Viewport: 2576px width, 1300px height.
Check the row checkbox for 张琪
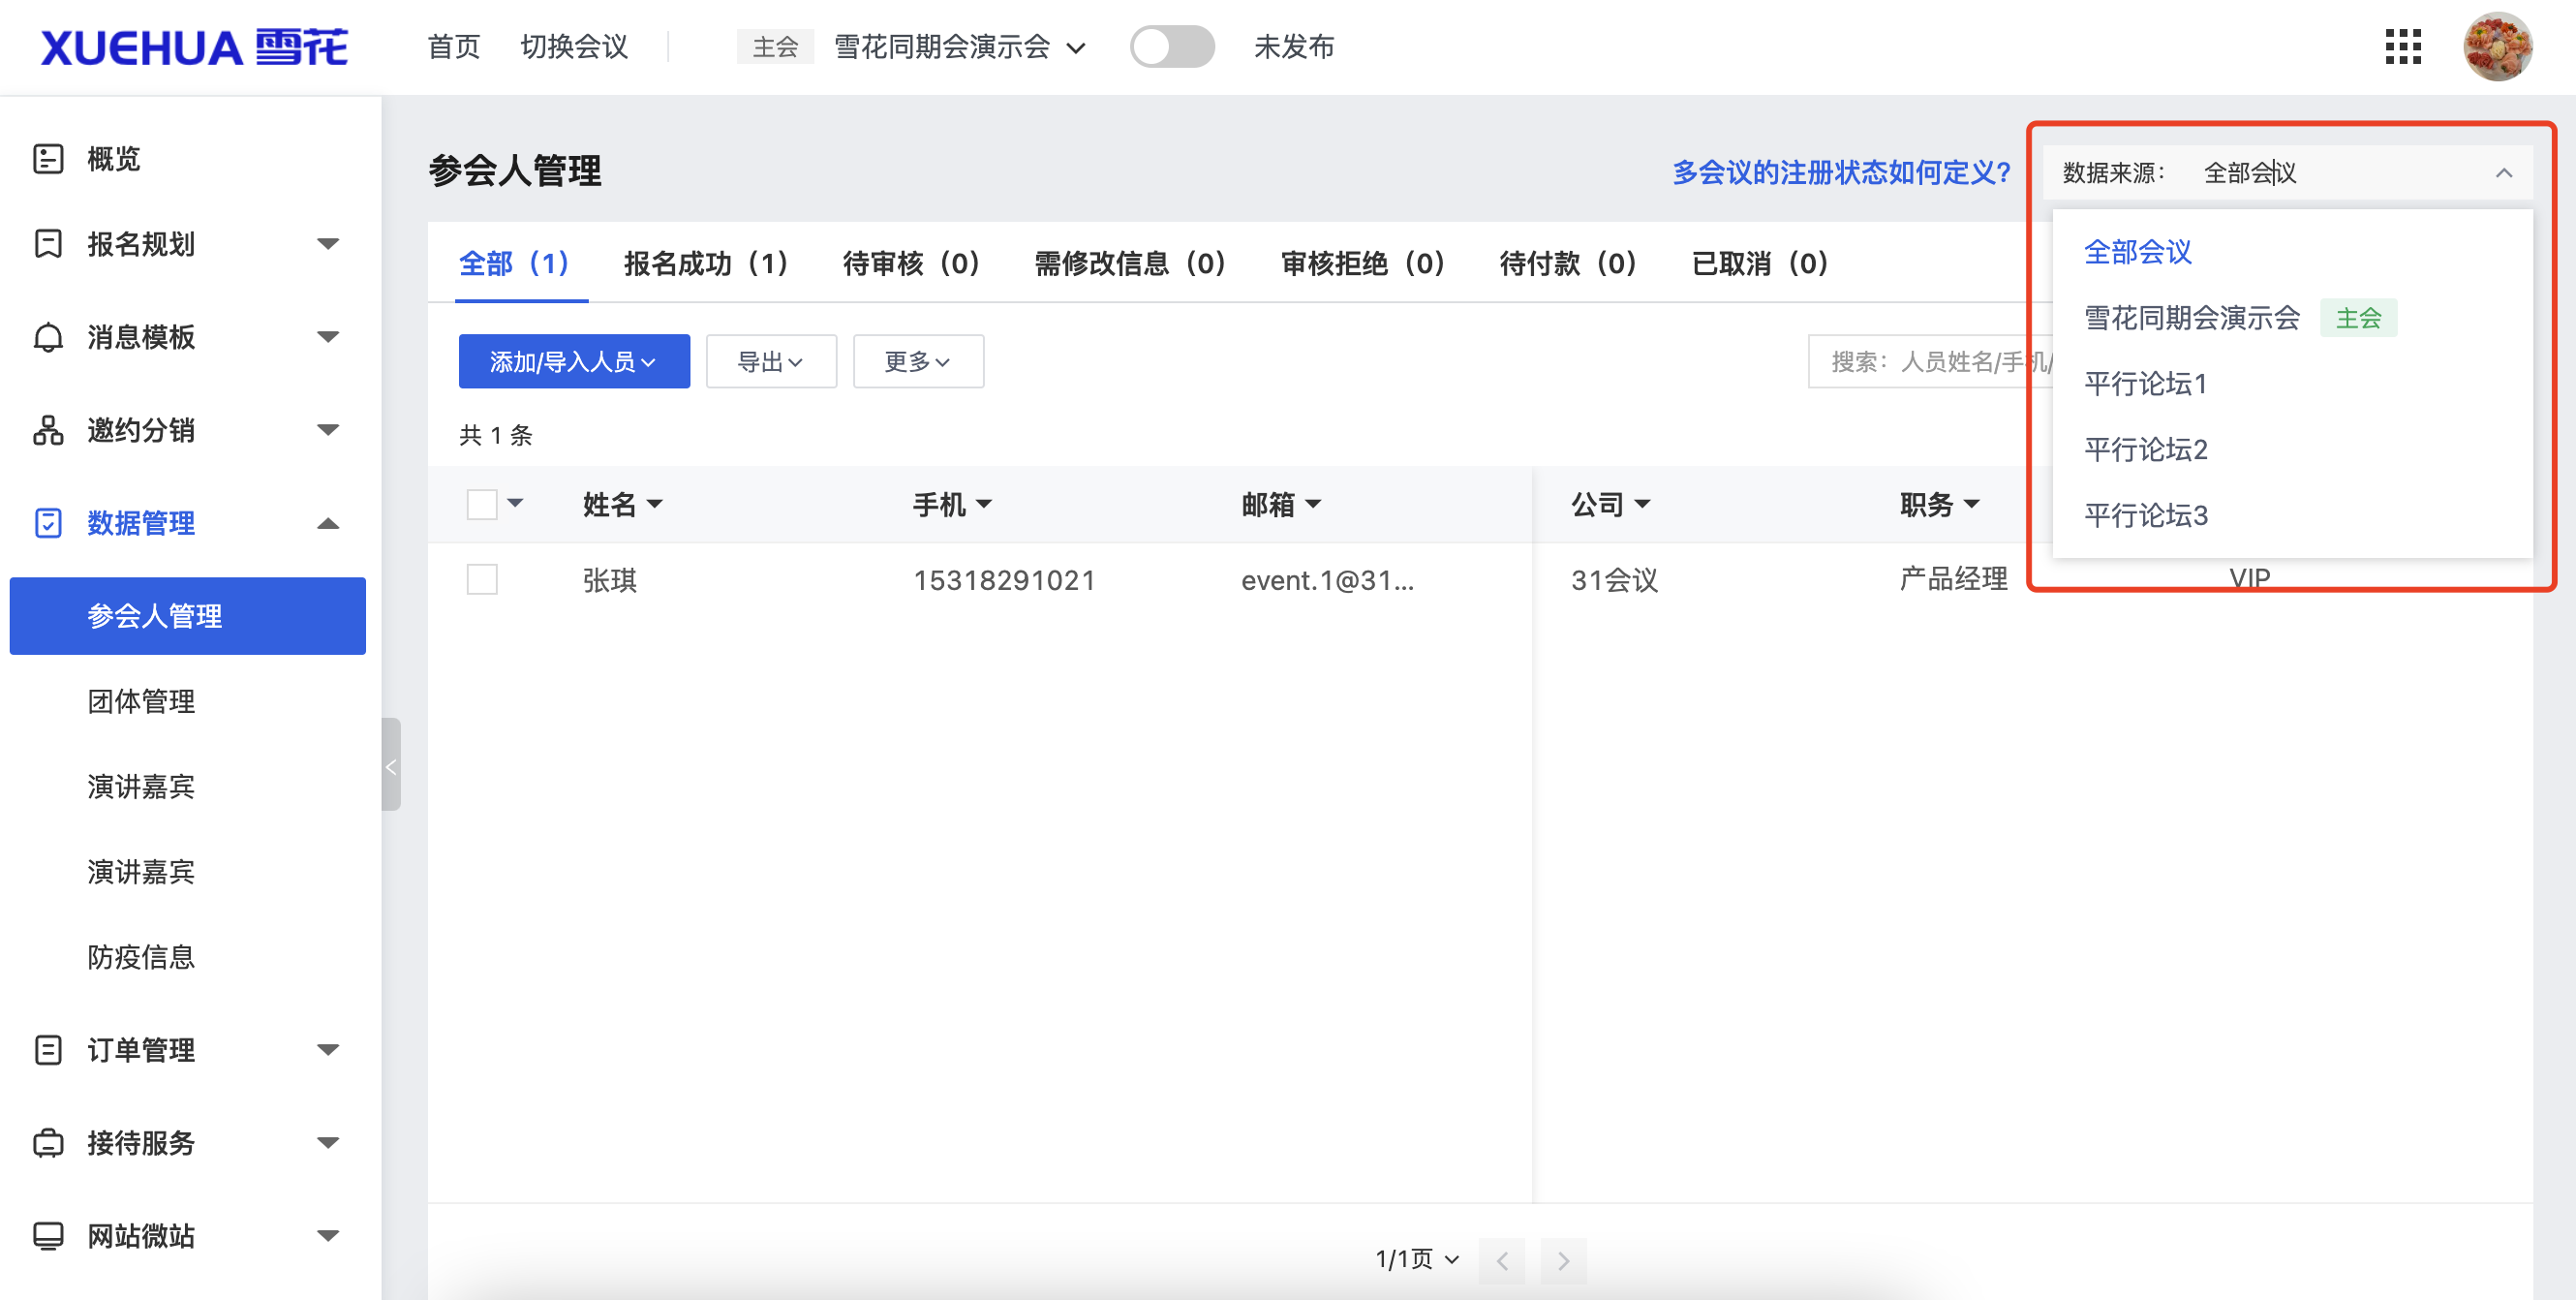click(x=482, y=579)
